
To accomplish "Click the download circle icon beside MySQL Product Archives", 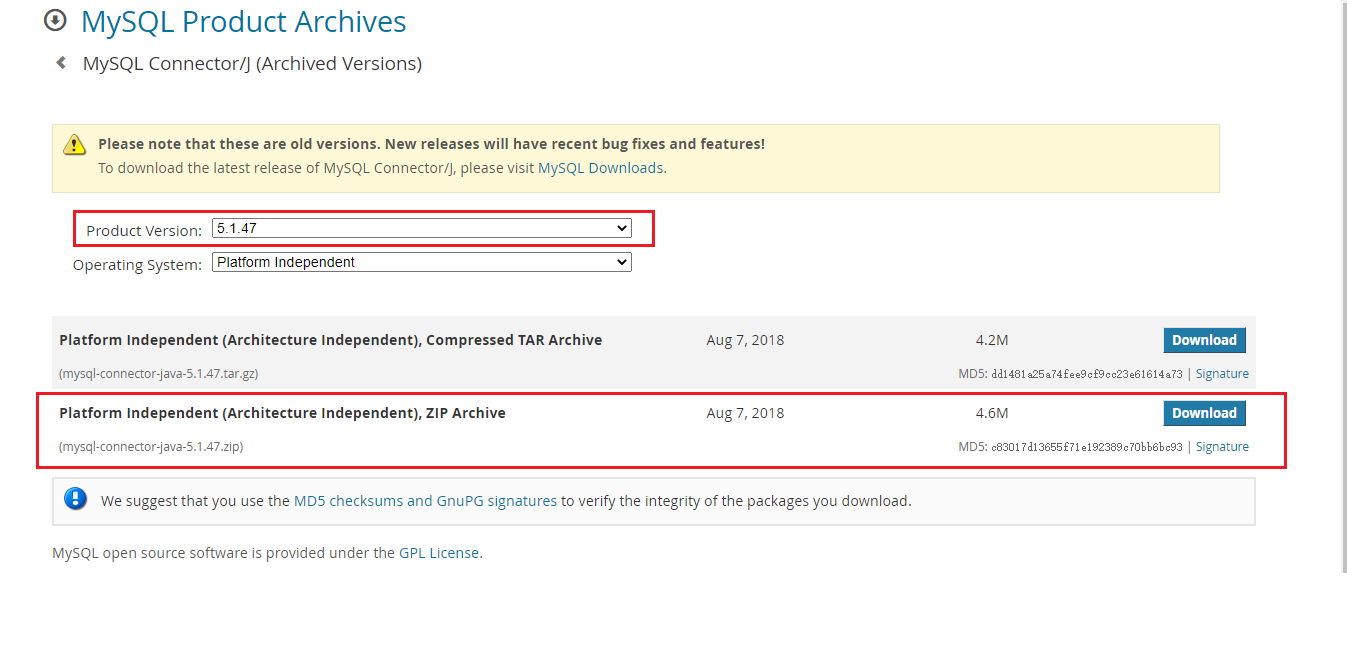I will pyautogui.click(x=55, y=20).
